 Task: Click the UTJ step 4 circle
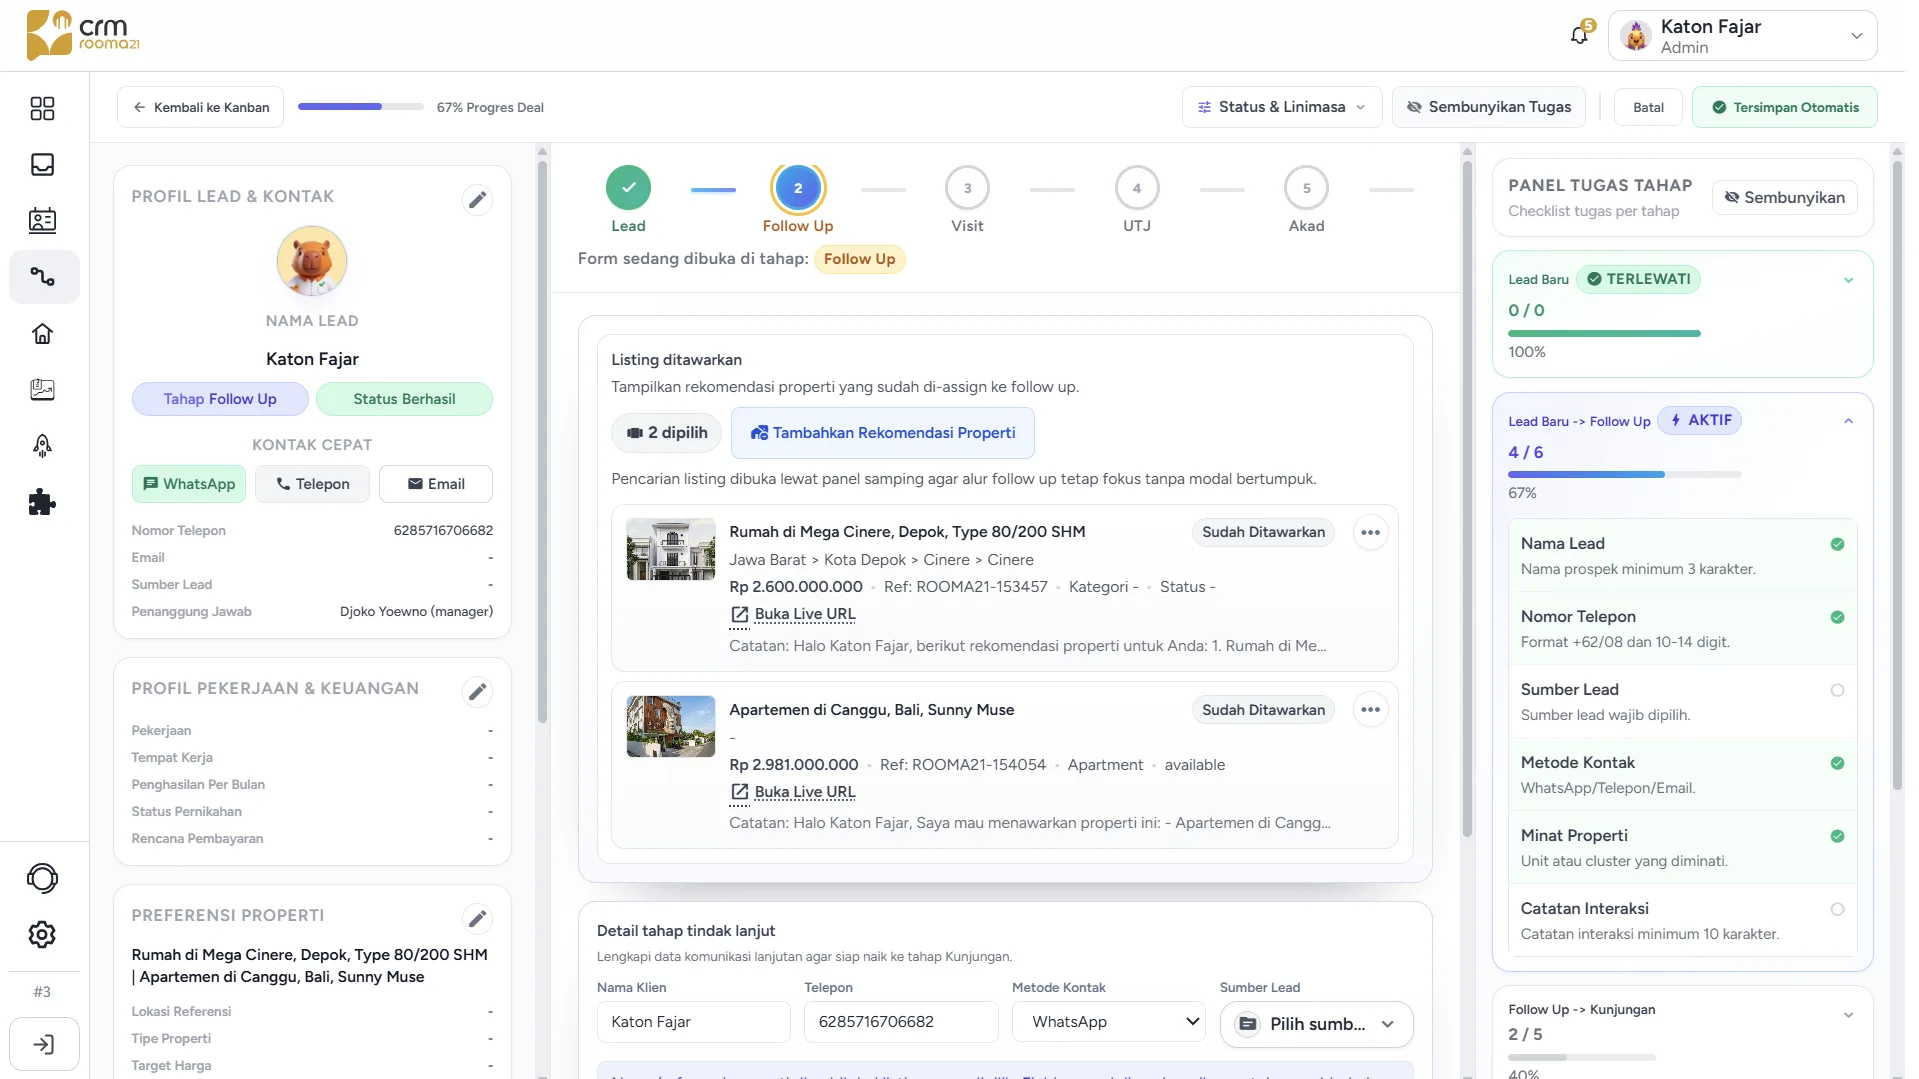pyautogui.click(x=1137, y=187)
